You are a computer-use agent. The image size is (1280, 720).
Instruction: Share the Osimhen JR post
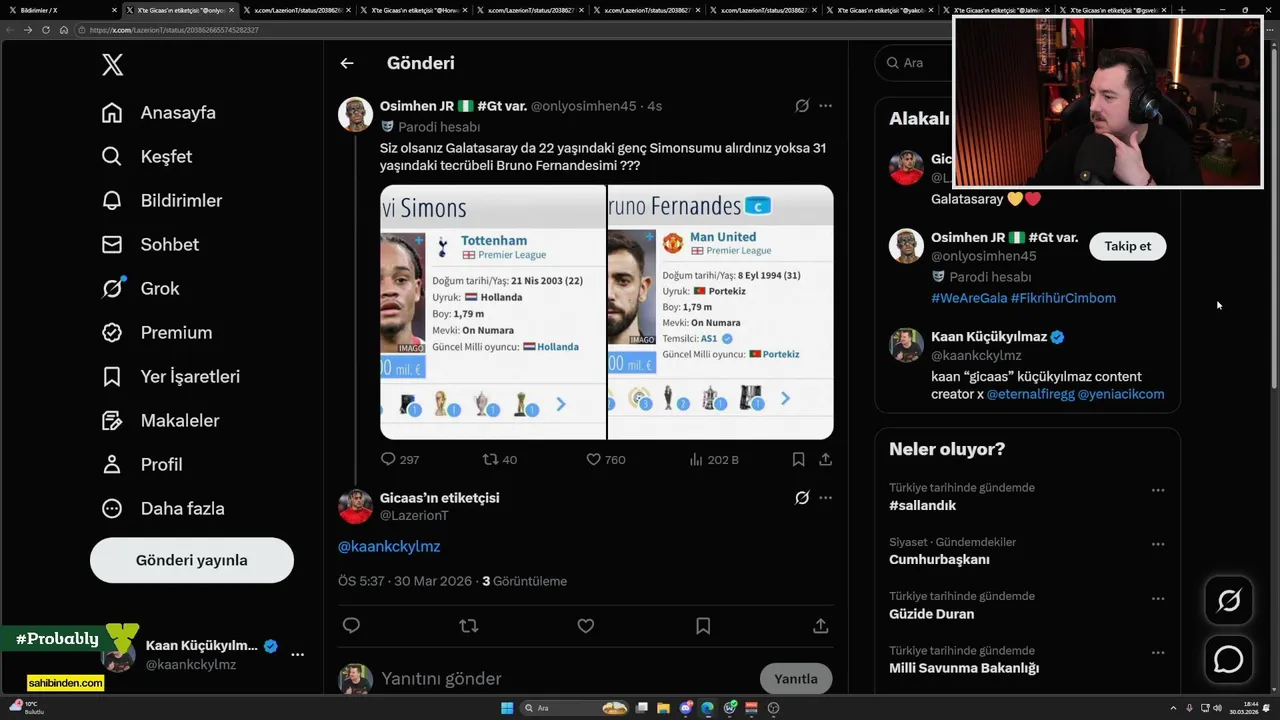click(x=825, y=460)
